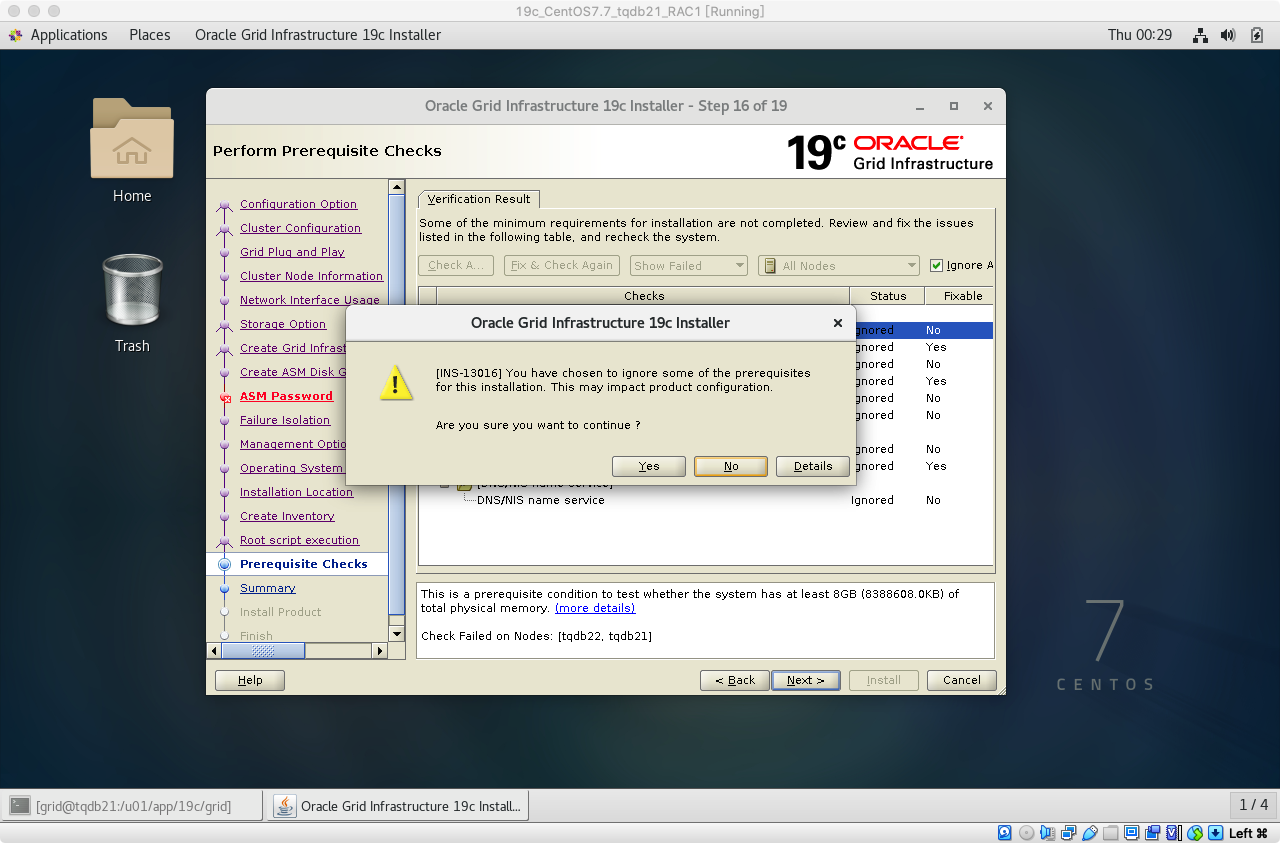The width and height of the screenshot is (1280, 843).
Task: Open the more details link
Action: [x=595, y=608]
